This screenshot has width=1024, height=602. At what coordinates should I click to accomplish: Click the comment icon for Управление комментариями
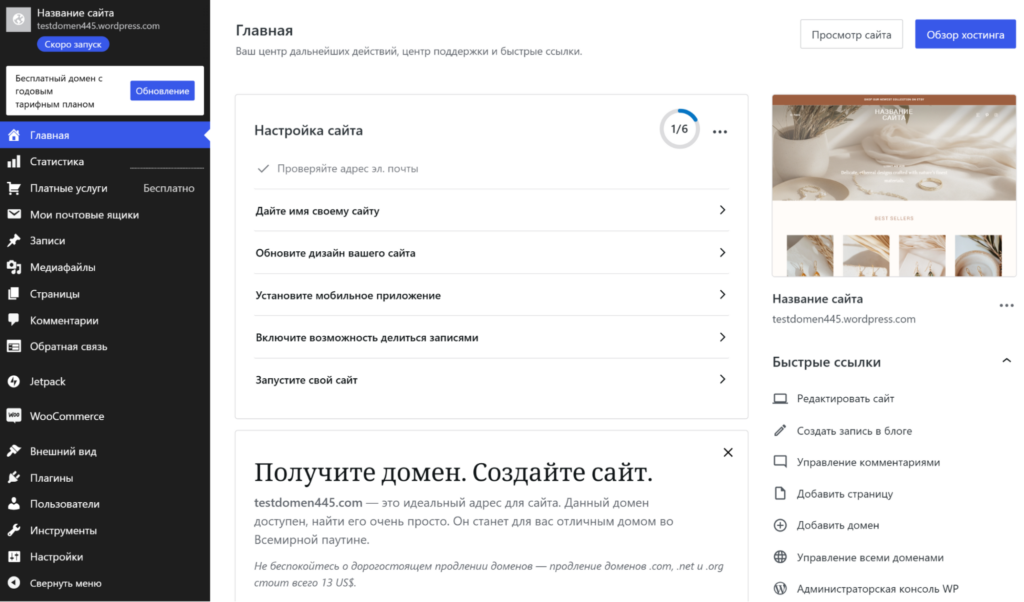780,462
